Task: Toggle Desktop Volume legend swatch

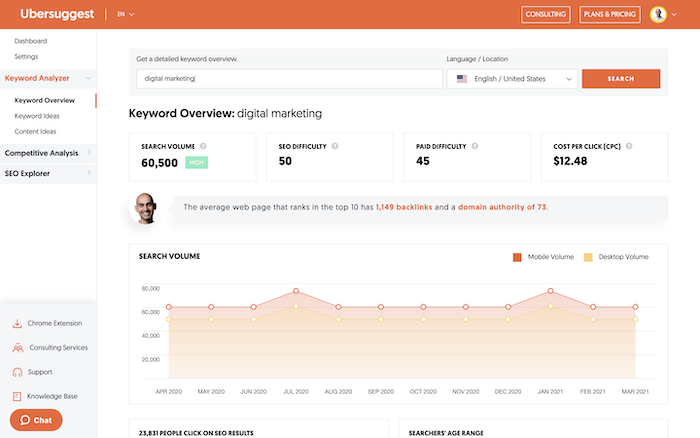Action: point(588,257)
